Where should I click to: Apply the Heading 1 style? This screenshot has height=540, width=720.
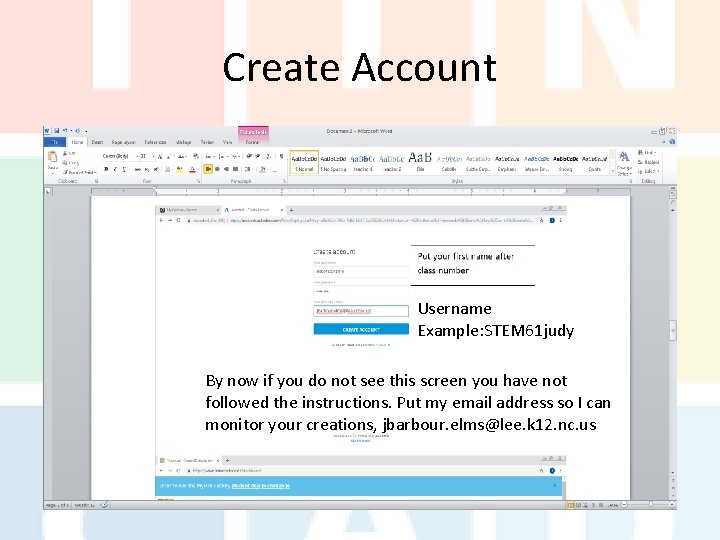pyautogui.click(x=363, y=163)
